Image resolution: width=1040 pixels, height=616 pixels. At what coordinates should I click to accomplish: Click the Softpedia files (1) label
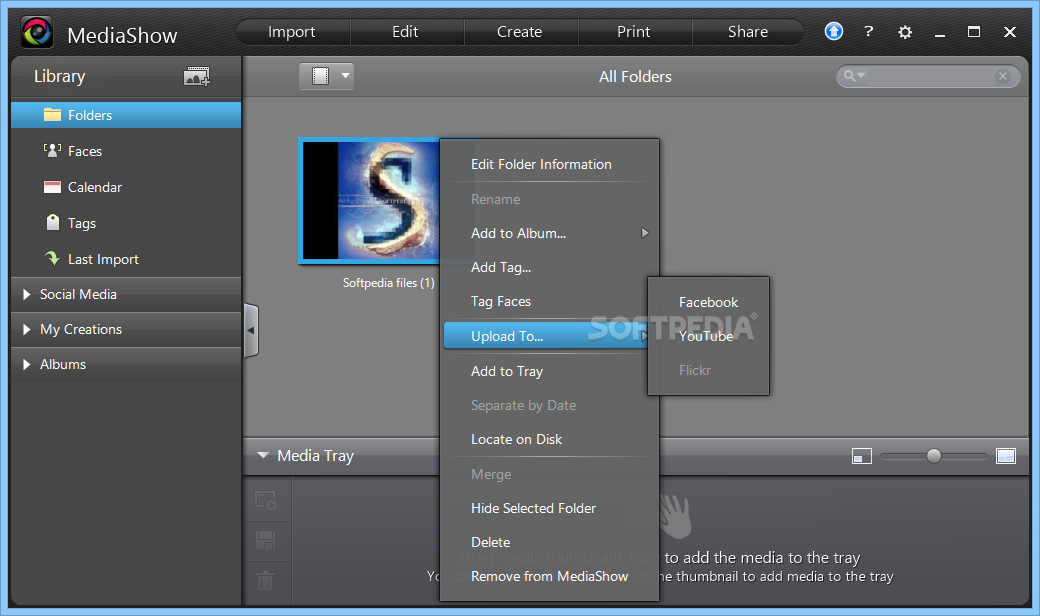coord(389,282)
